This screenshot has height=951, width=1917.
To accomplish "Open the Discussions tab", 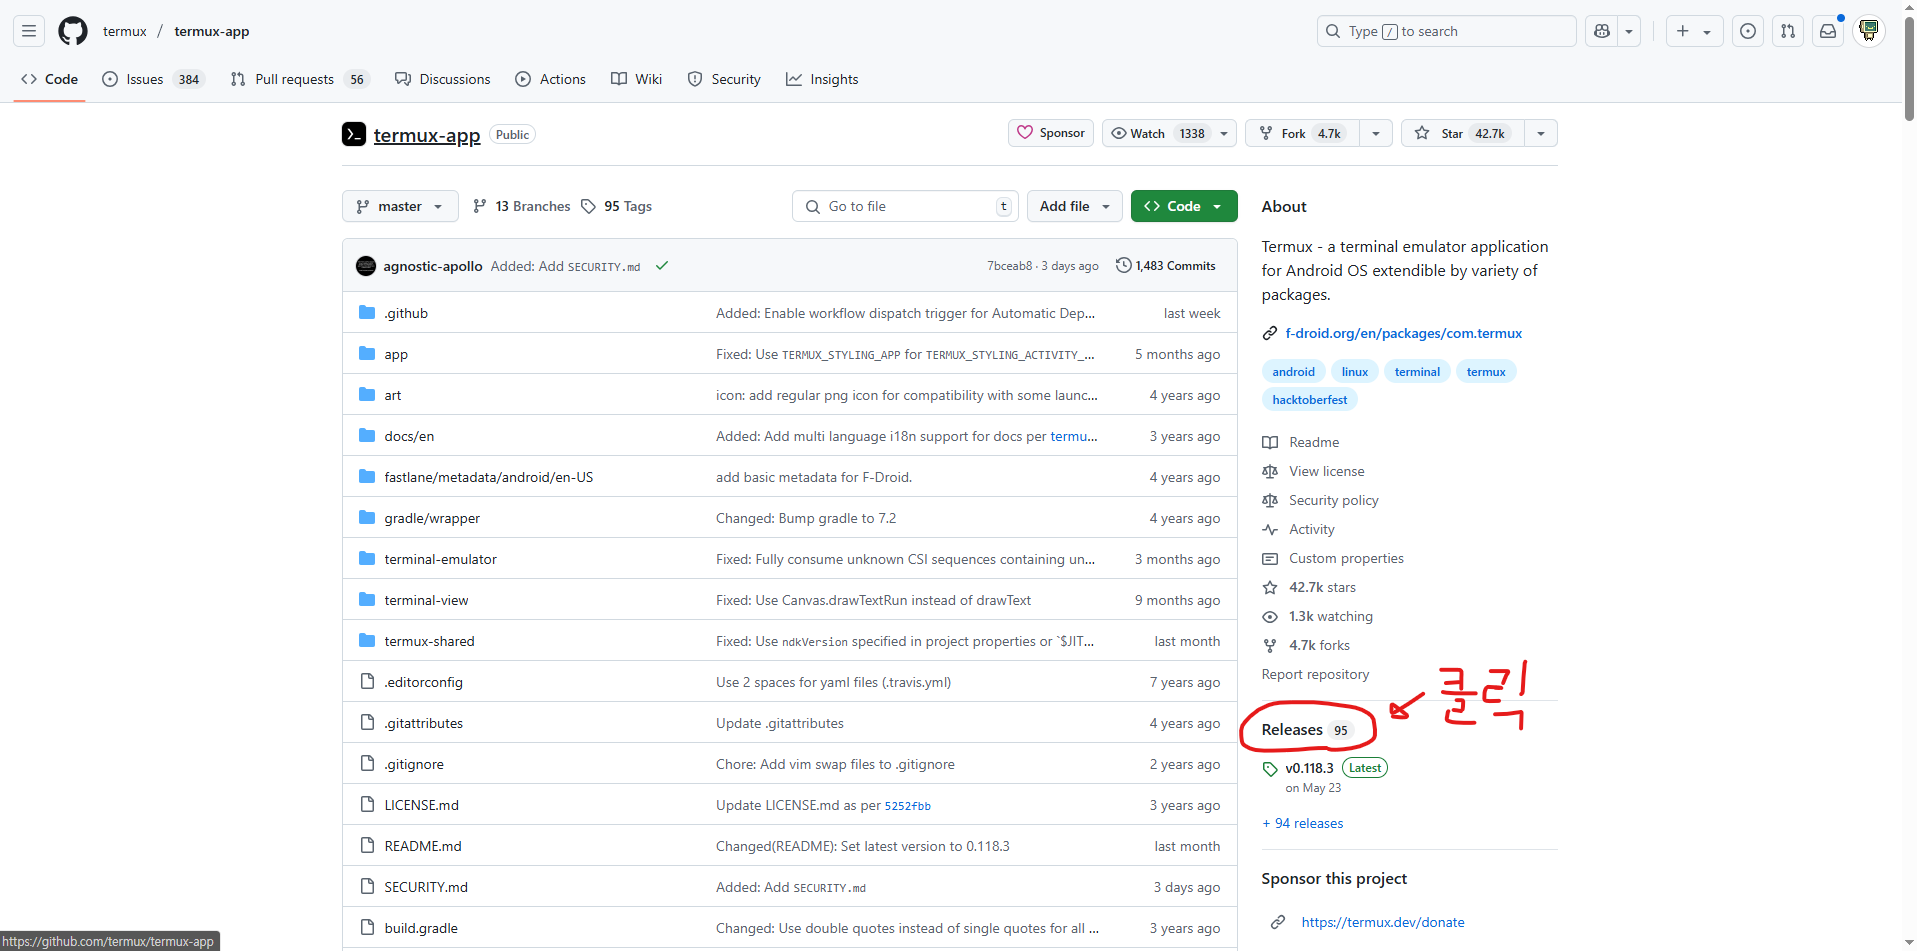I will (442, 79).
